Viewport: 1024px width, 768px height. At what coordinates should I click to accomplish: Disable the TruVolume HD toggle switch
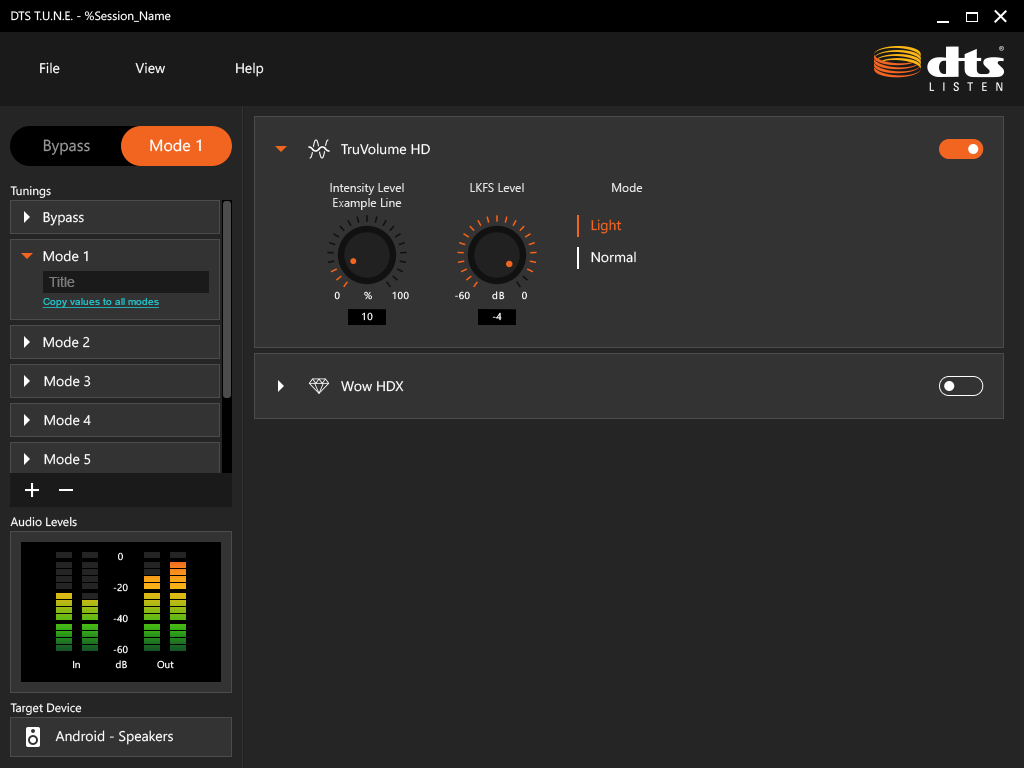pos(961,149)
